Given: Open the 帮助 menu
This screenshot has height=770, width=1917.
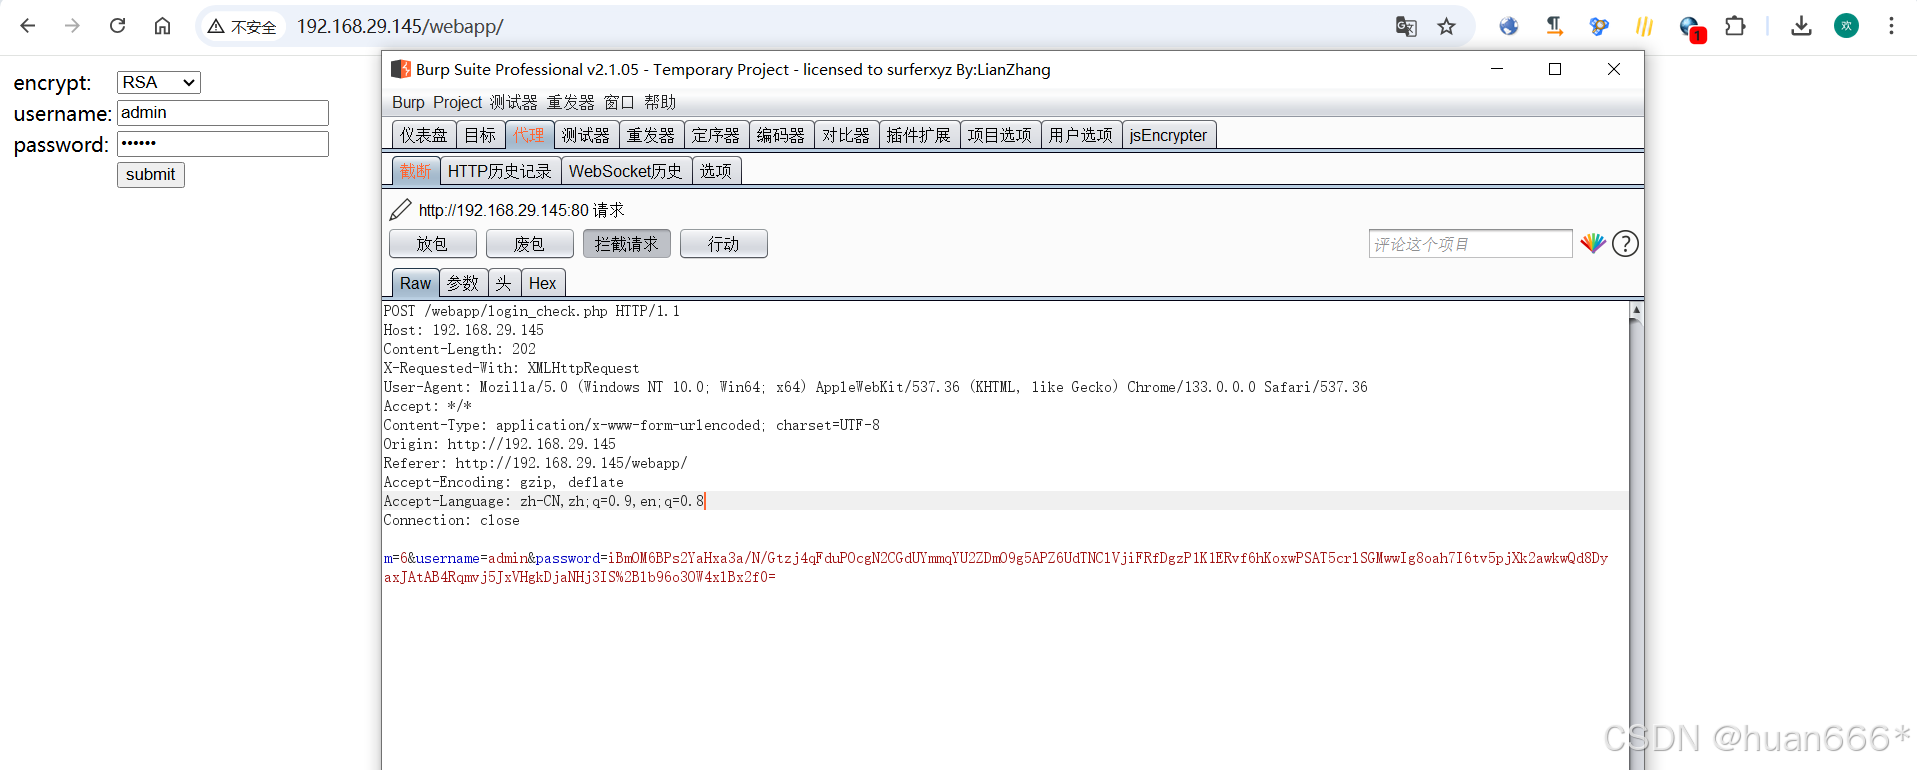Looking at the screenshot, I should pos(660,102).
